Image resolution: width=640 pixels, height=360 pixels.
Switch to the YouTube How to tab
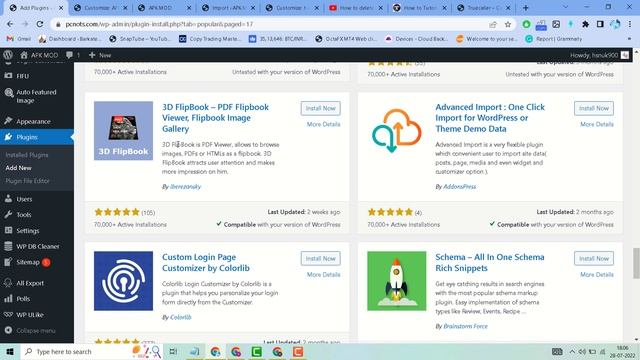point(355,8)
